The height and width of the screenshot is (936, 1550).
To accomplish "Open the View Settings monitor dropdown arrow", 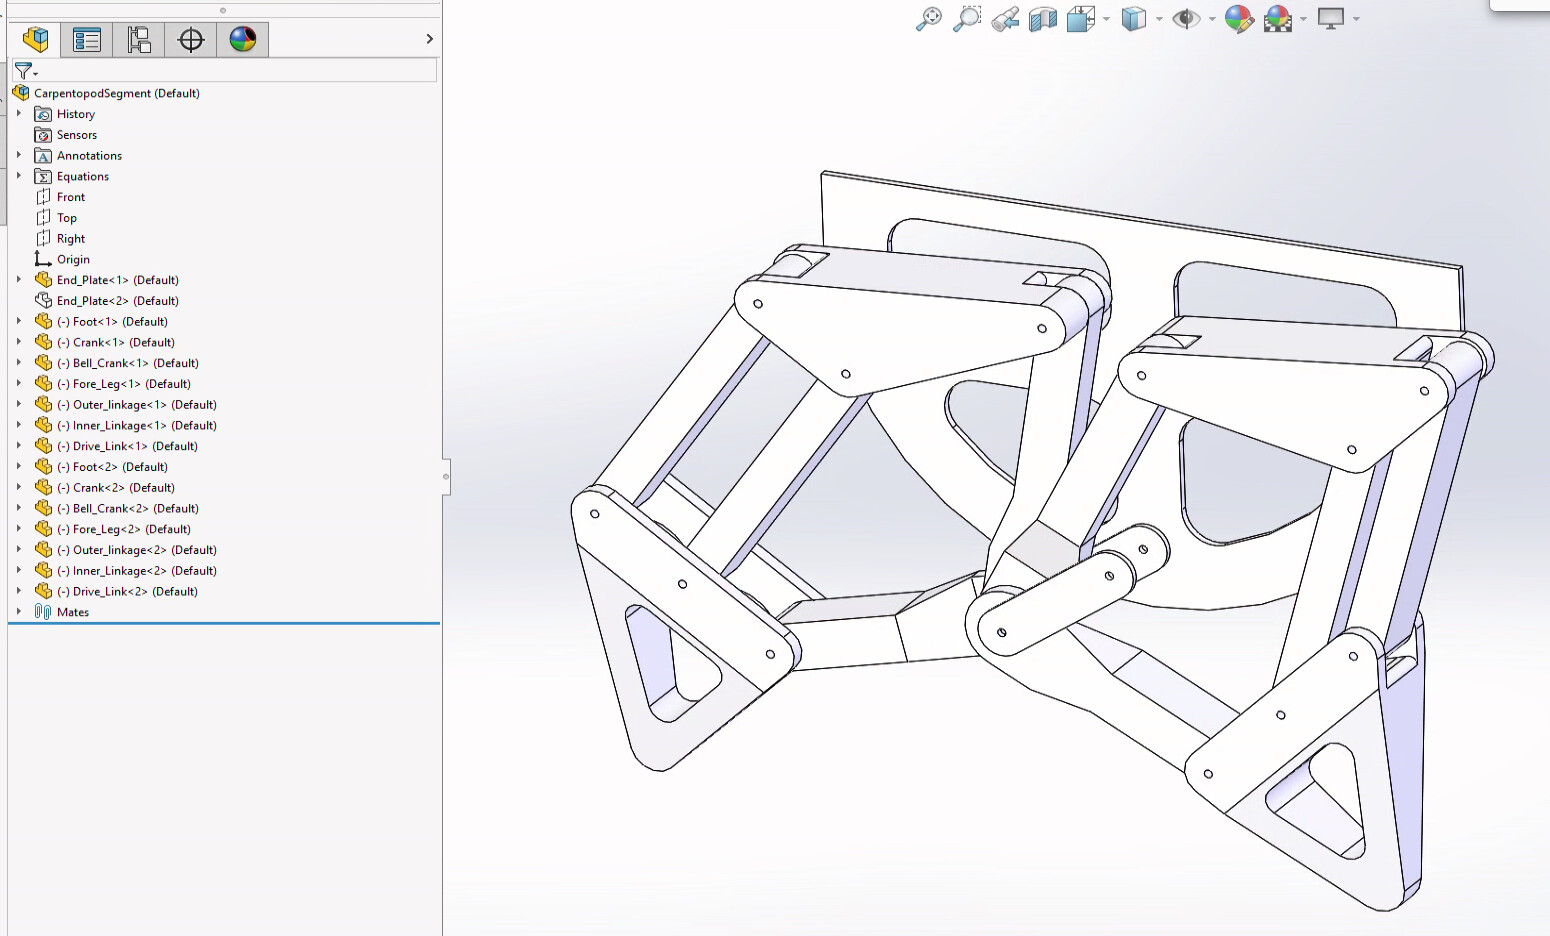I will click(x=1356, y=19).
